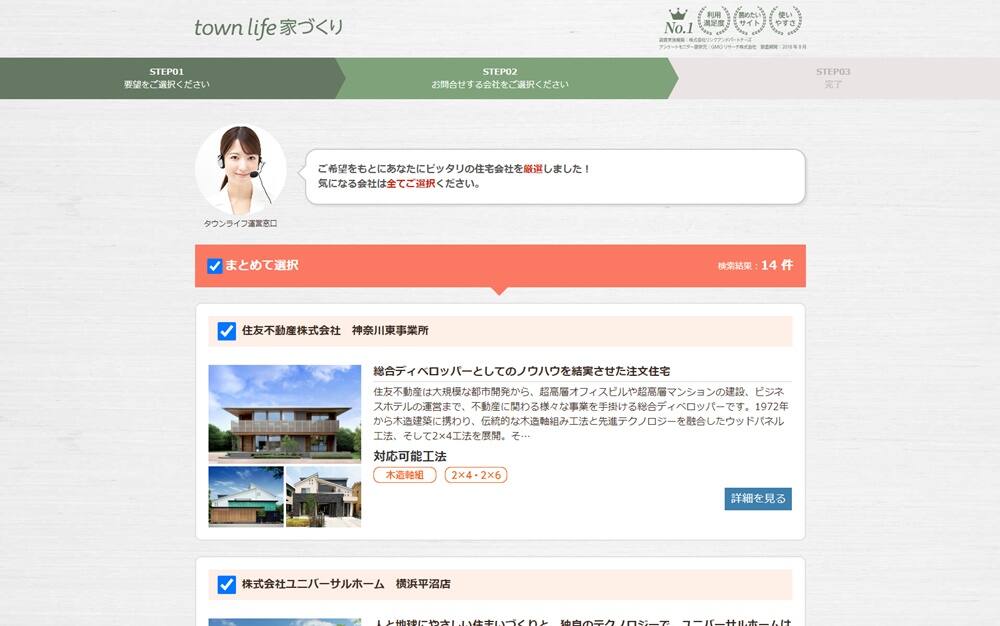Click the 詳細を見る button

[x=758, y=498]
